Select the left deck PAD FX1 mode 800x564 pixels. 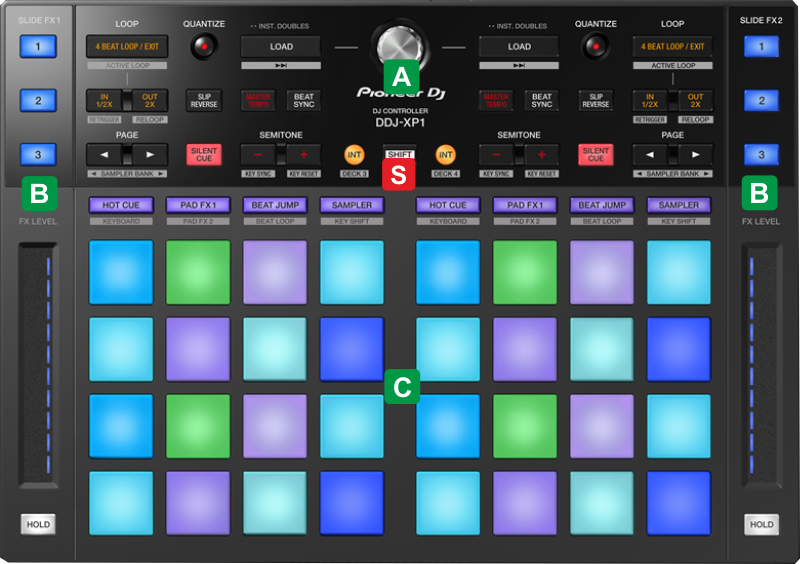point(198,205)
